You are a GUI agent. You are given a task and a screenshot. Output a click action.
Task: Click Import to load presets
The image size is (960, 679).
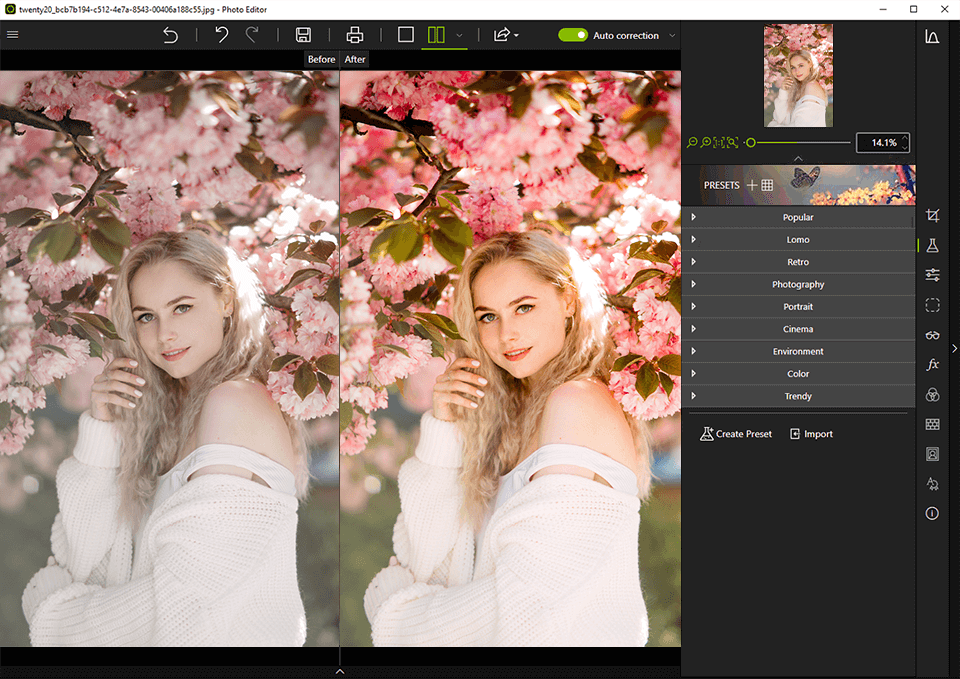[x=811, y=434]
